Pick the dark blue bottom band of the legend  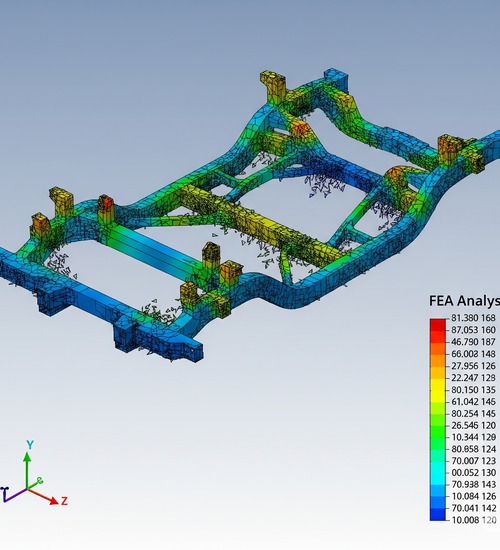[438, 515]
